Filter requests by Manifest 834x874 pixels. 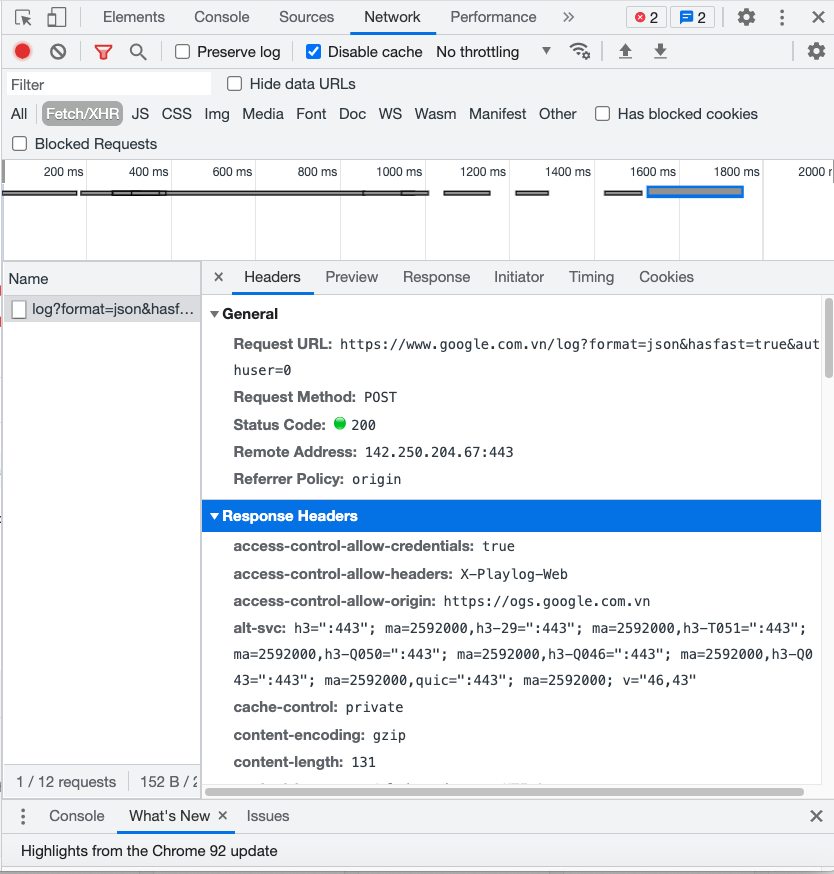coord(497,114)
